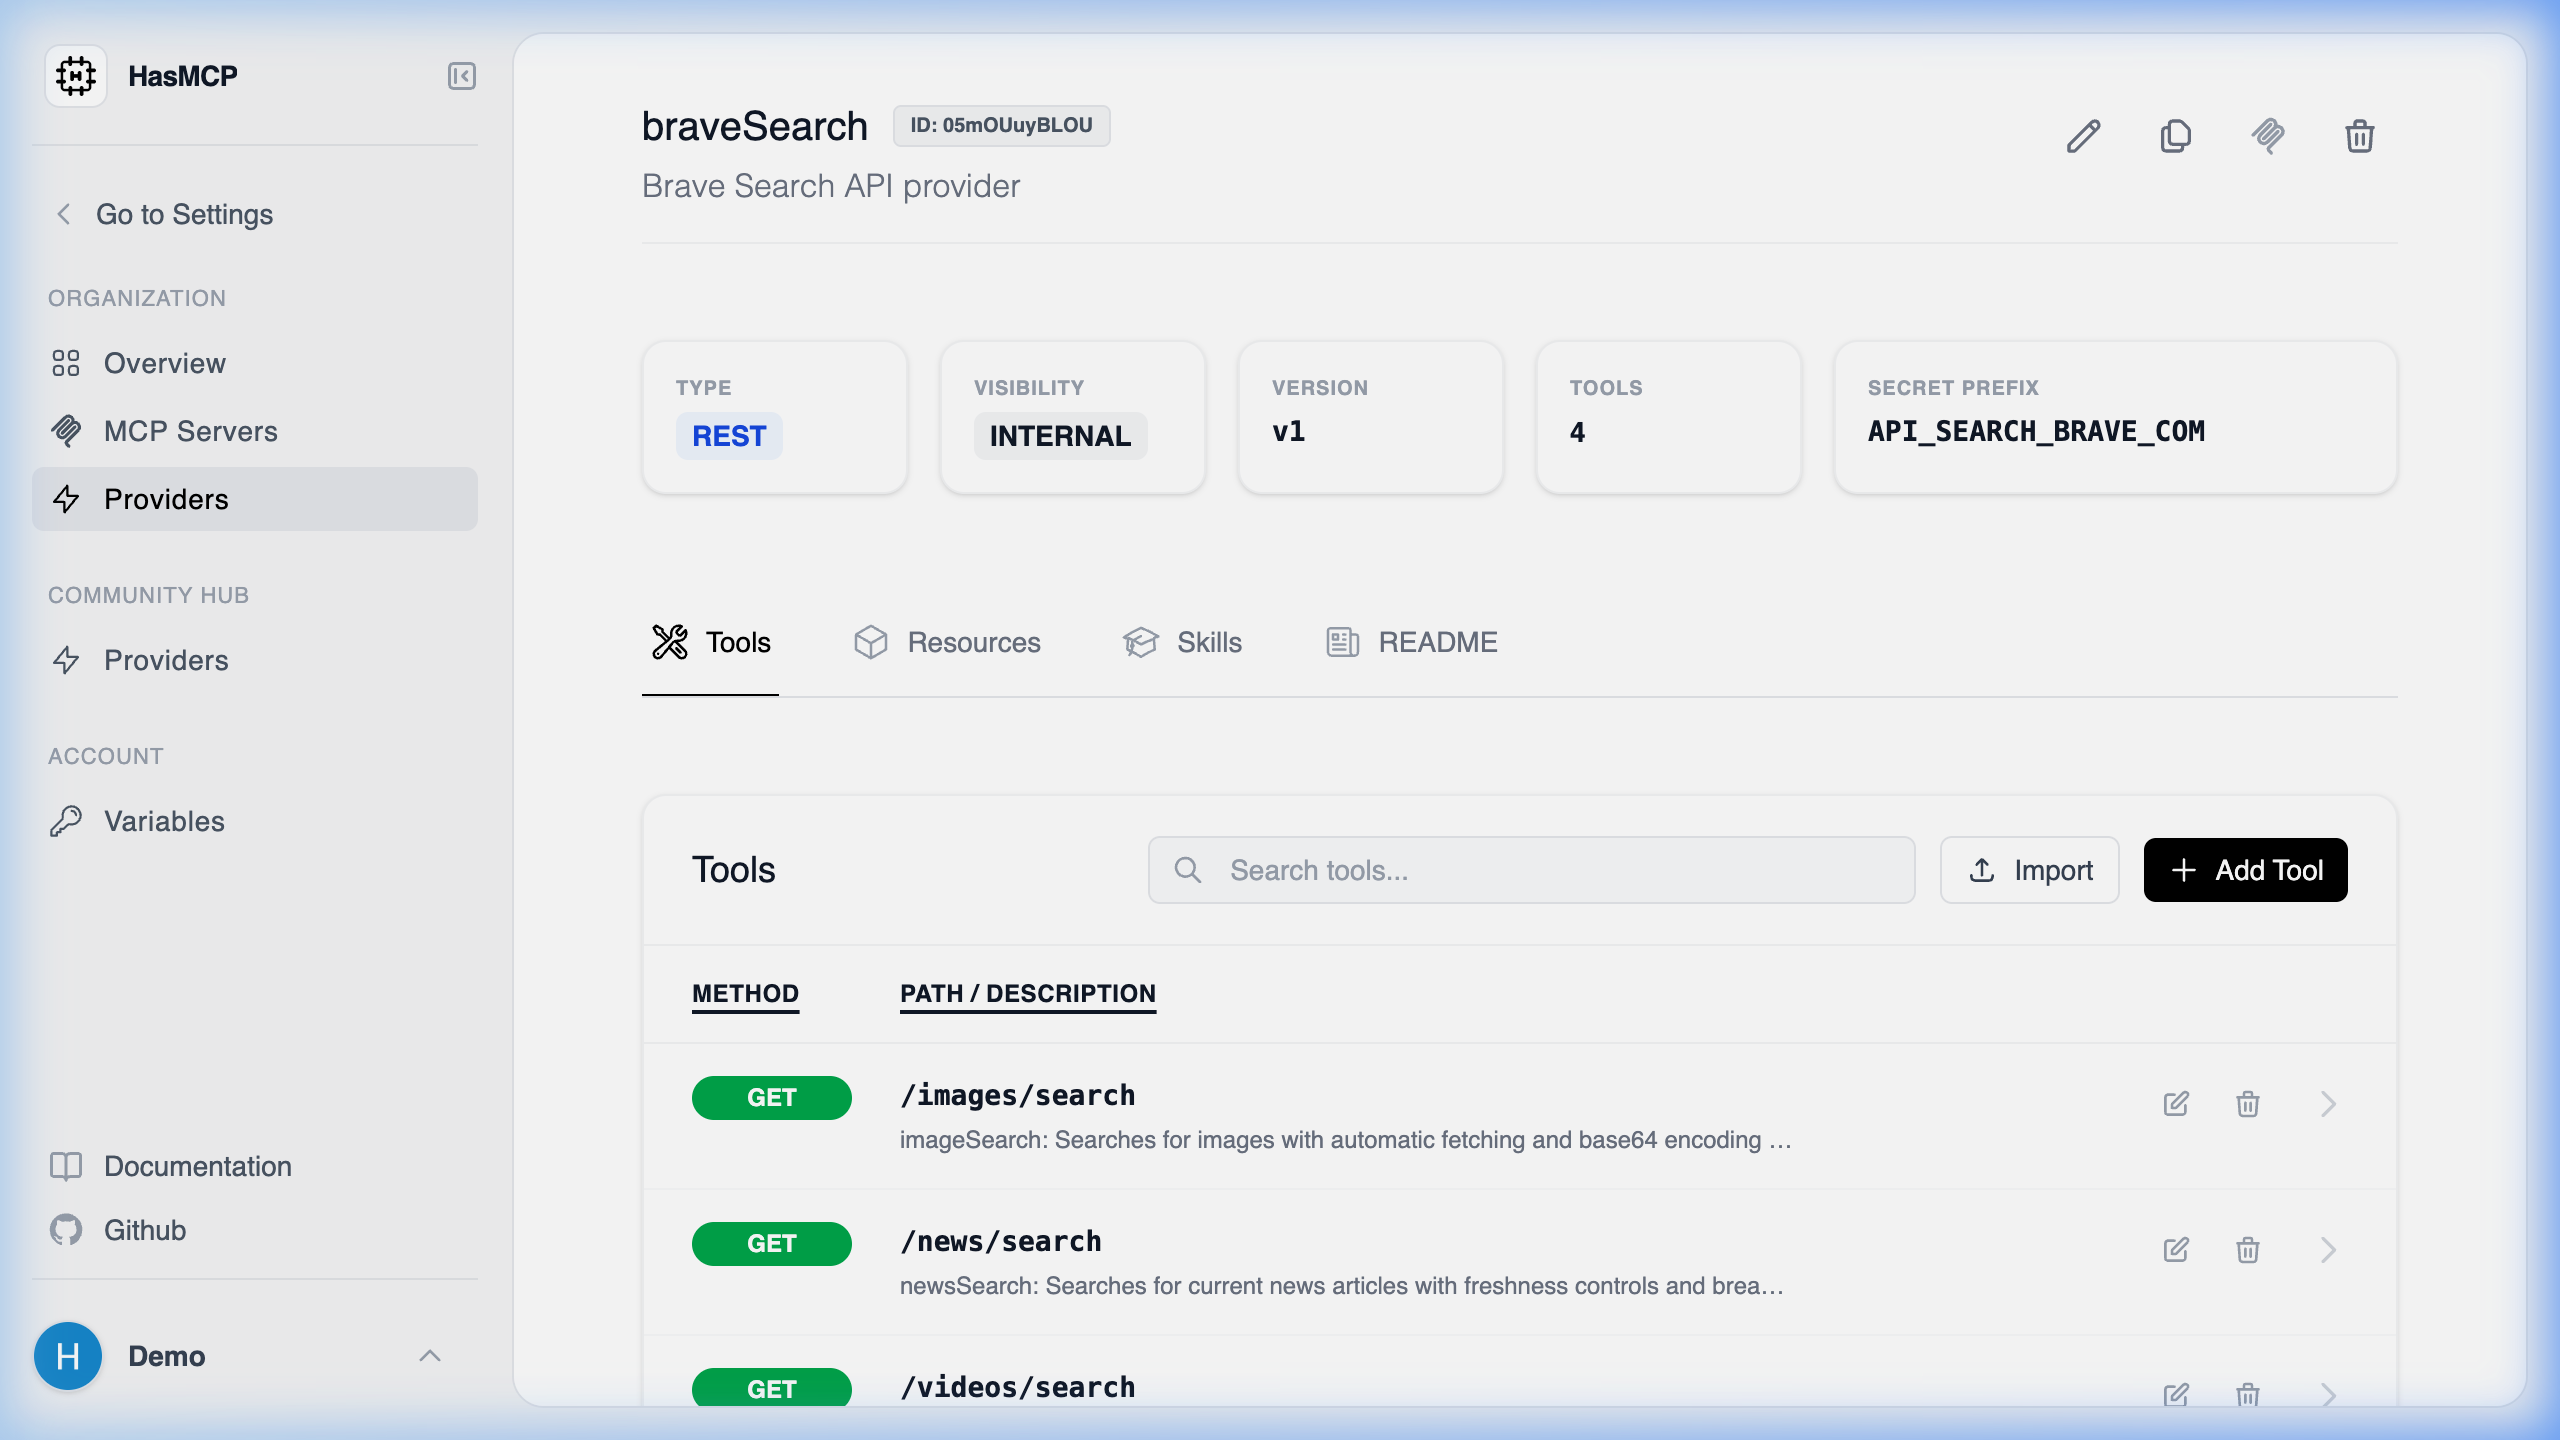Open the Documentation page
The height and width of the screenshot is (1440, 2560).
197,1166
